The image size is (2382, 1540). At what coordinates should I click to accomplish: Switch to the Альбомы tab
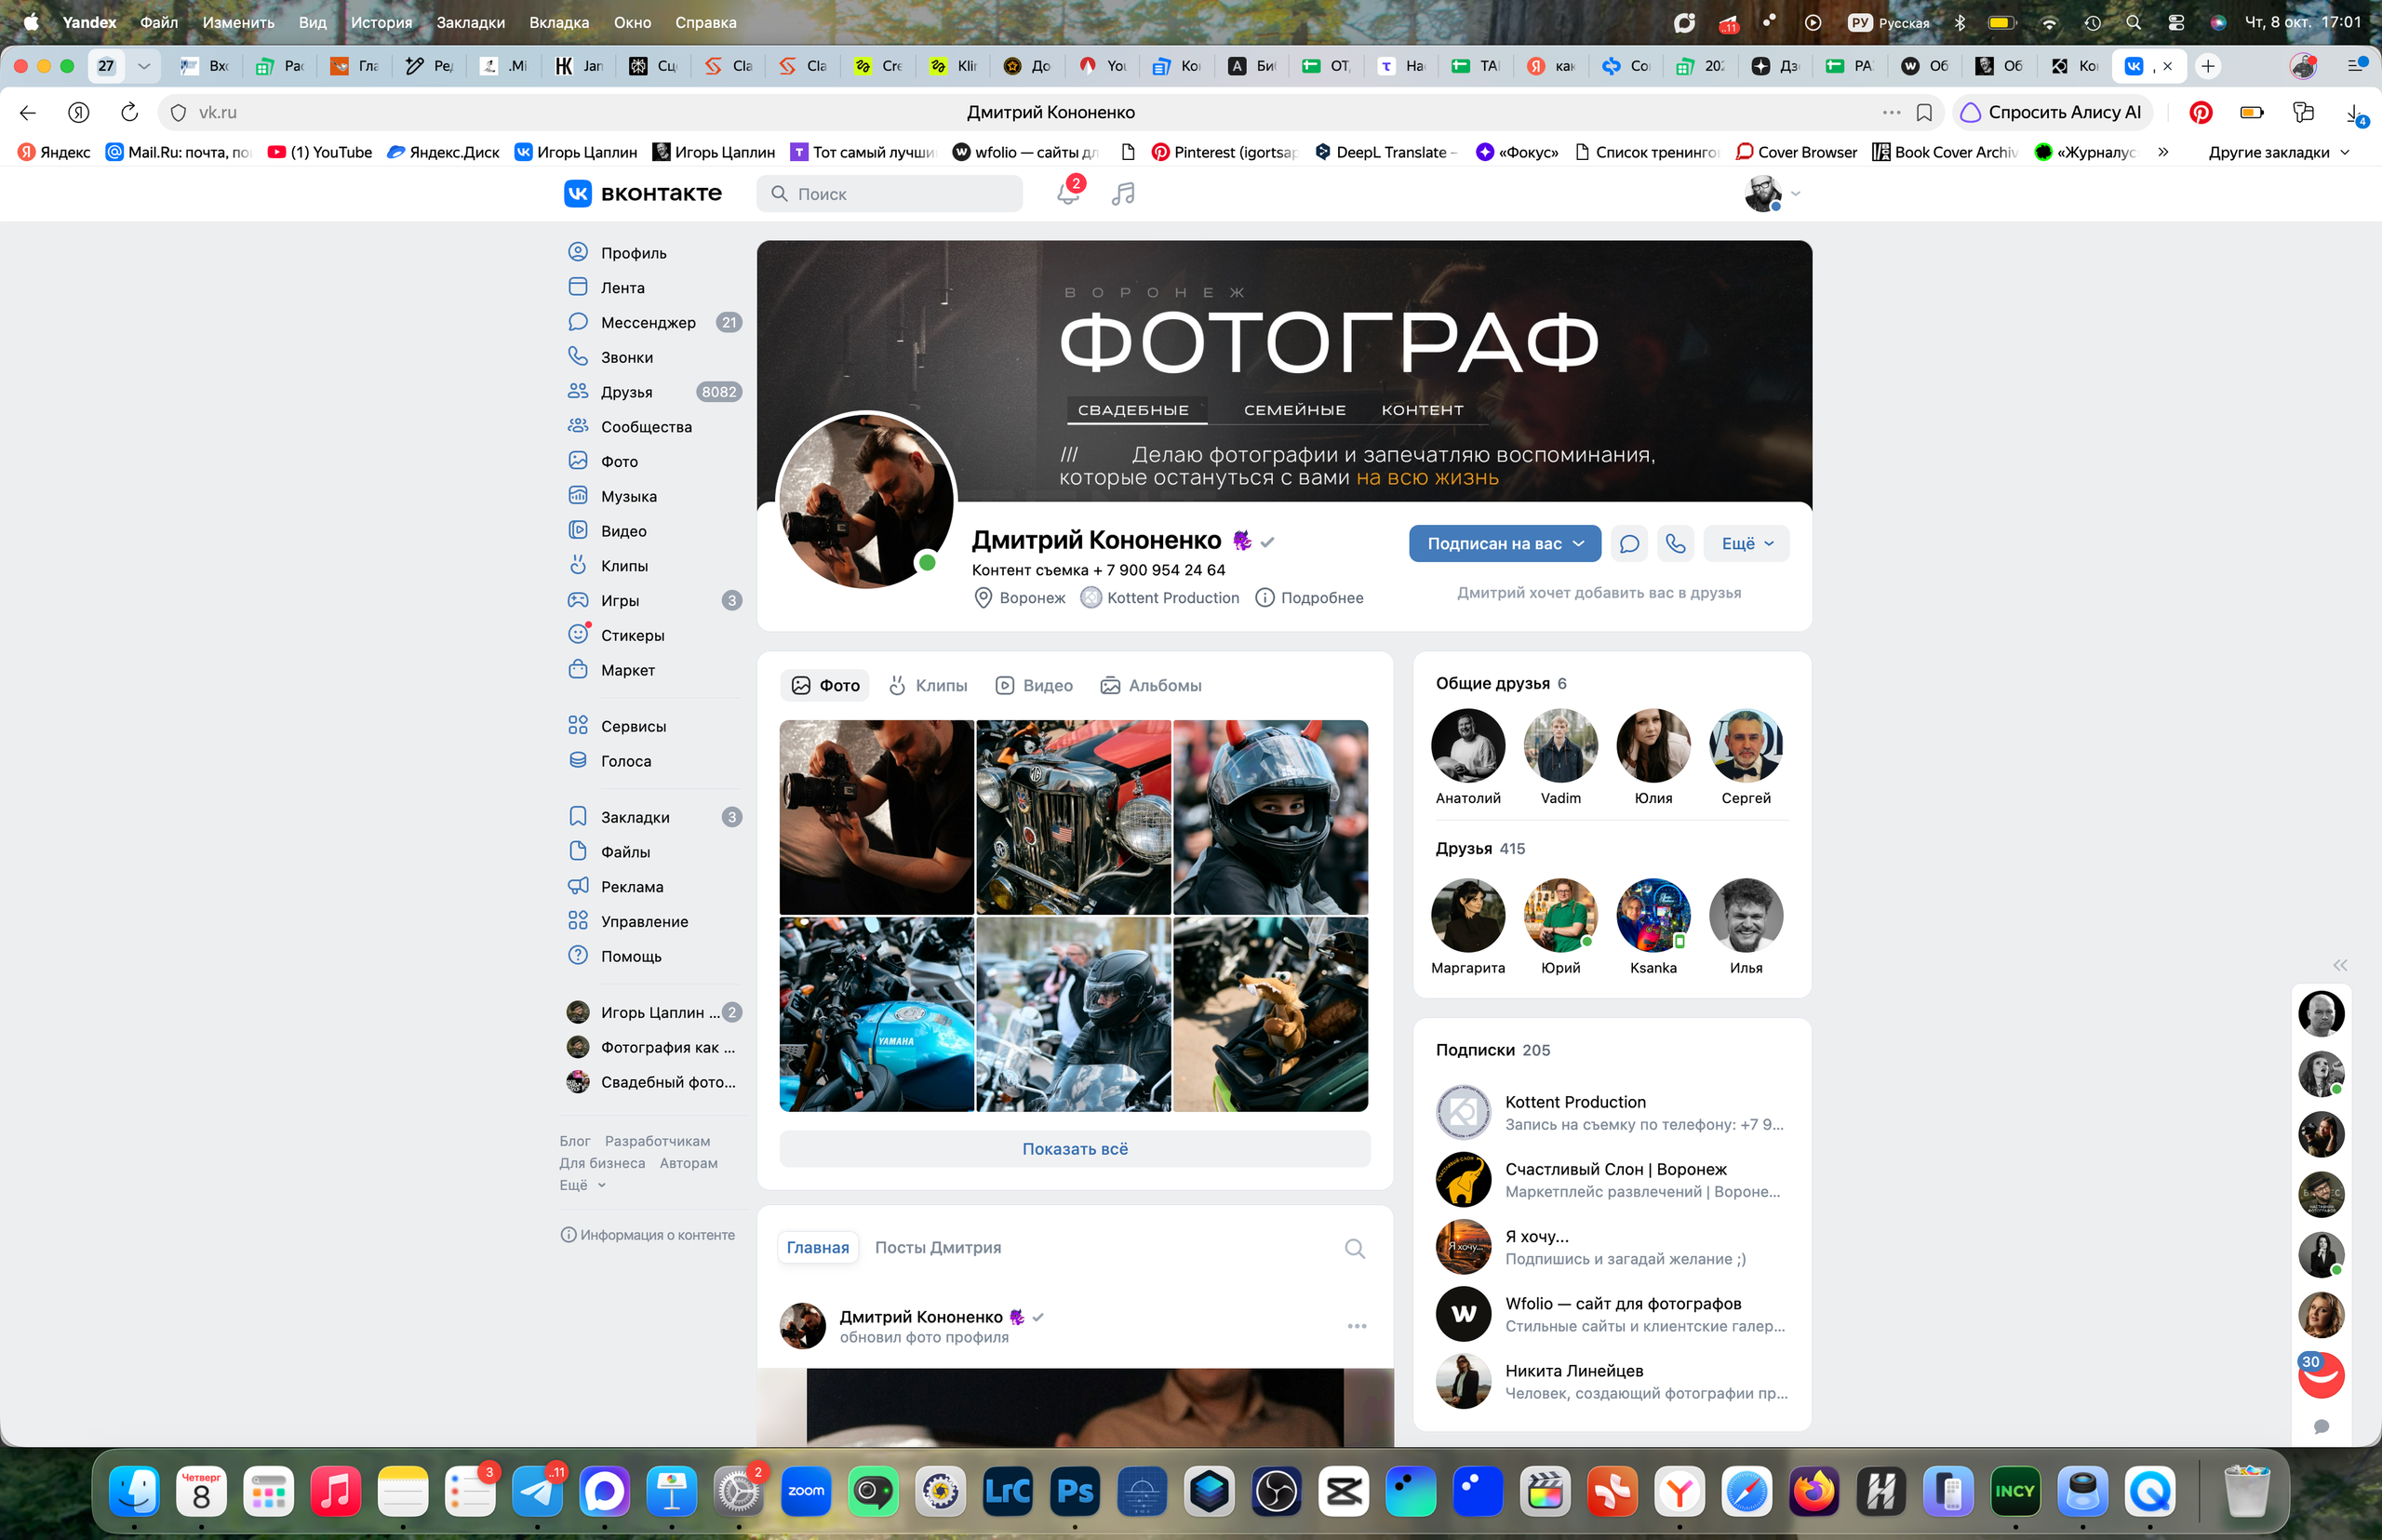click(1151, 685)
